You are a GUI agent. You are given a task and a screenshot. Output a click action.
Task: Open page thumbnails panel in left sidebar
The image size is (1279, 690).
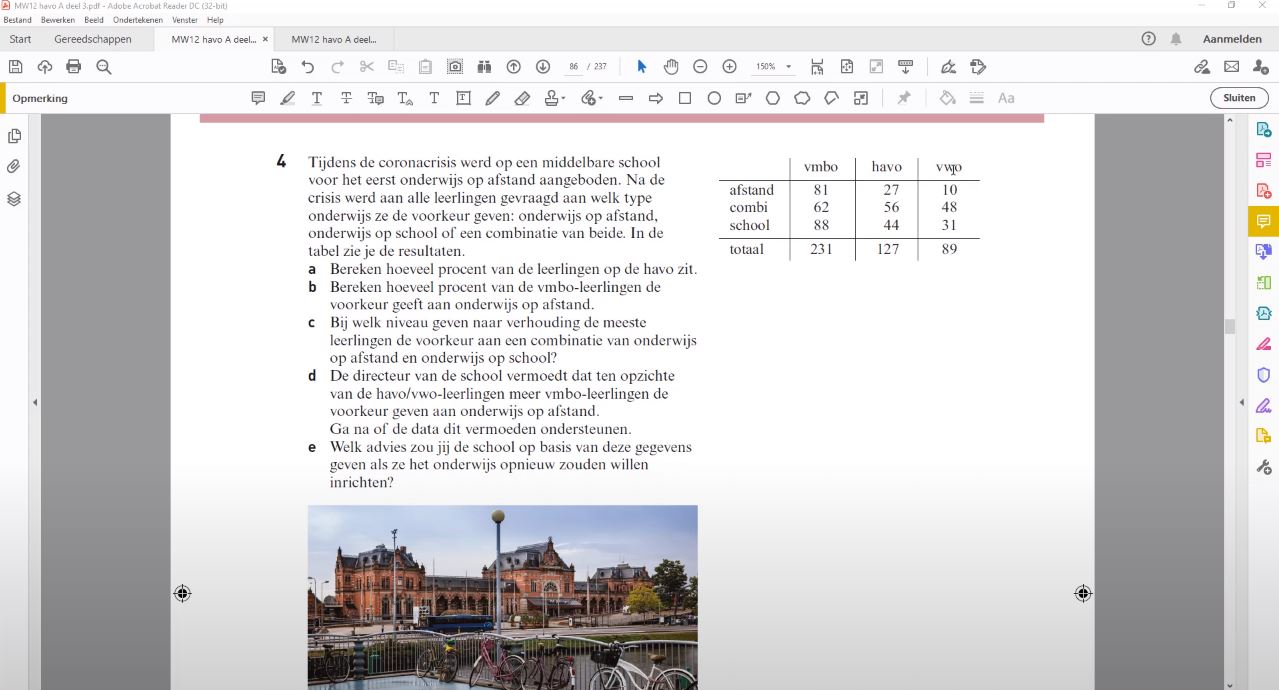pyautogui.click(x=14, y=136)
